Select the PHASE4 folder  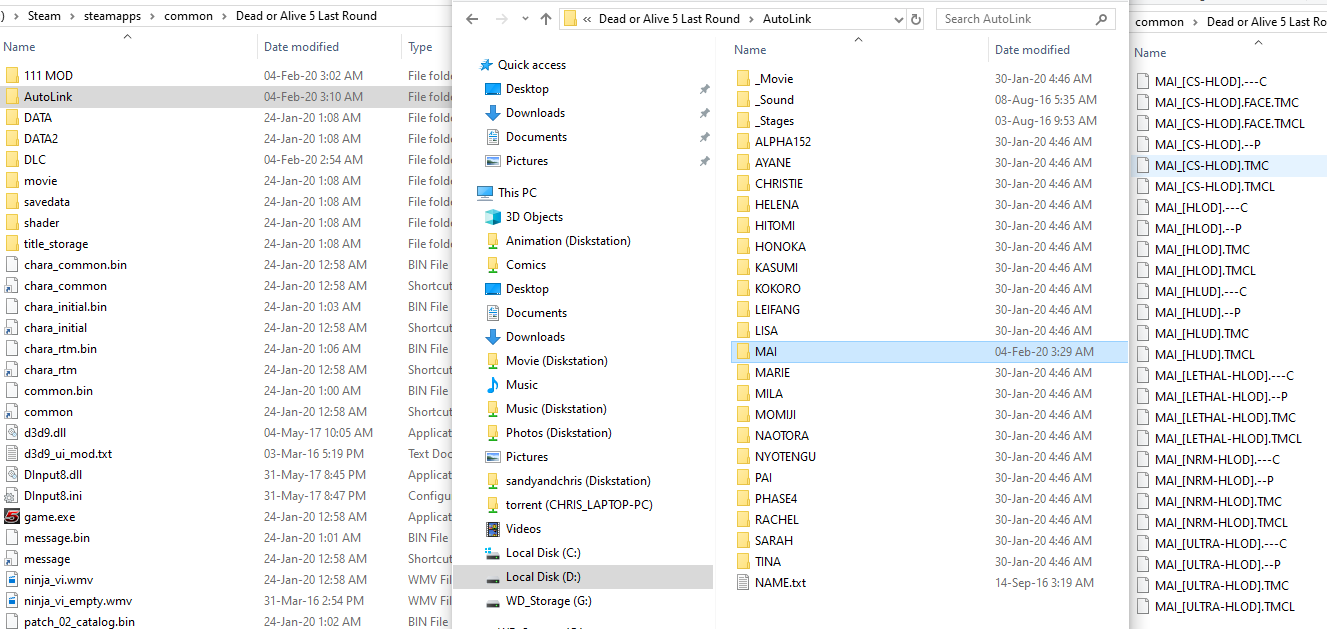776,499
